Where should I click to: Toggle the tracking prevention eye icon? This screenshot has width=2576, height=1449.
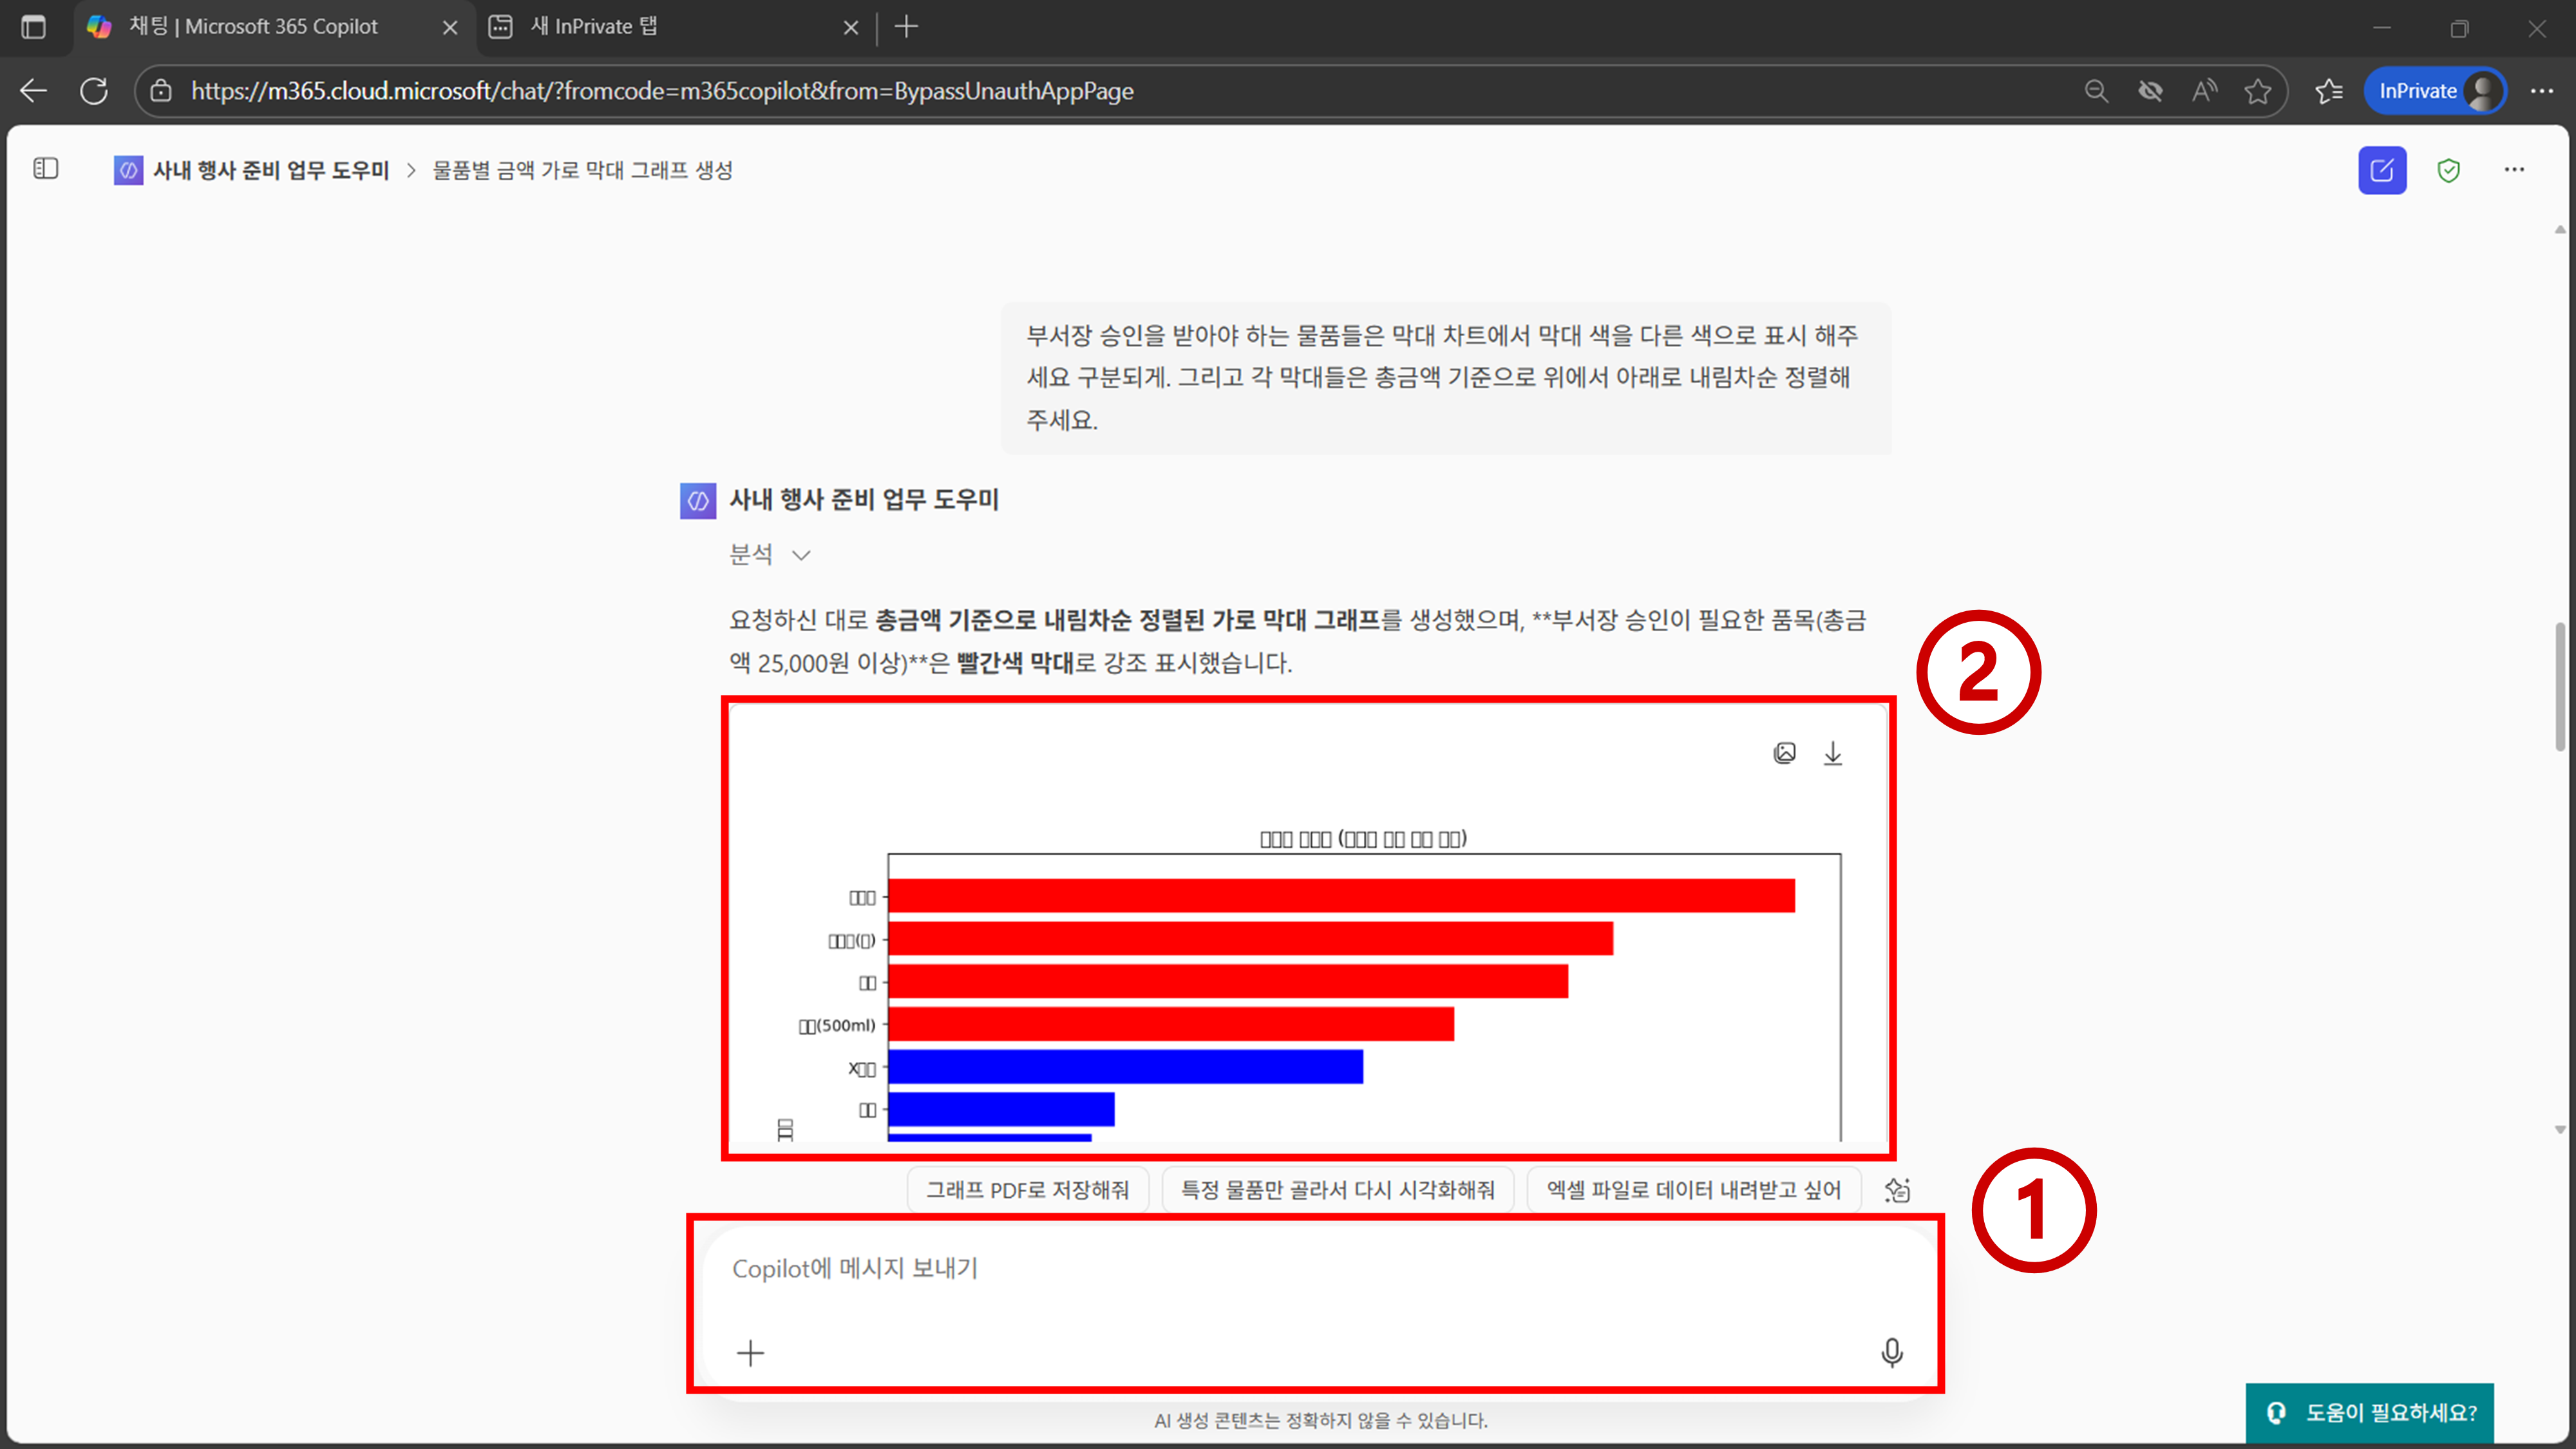coord(2150,91)
